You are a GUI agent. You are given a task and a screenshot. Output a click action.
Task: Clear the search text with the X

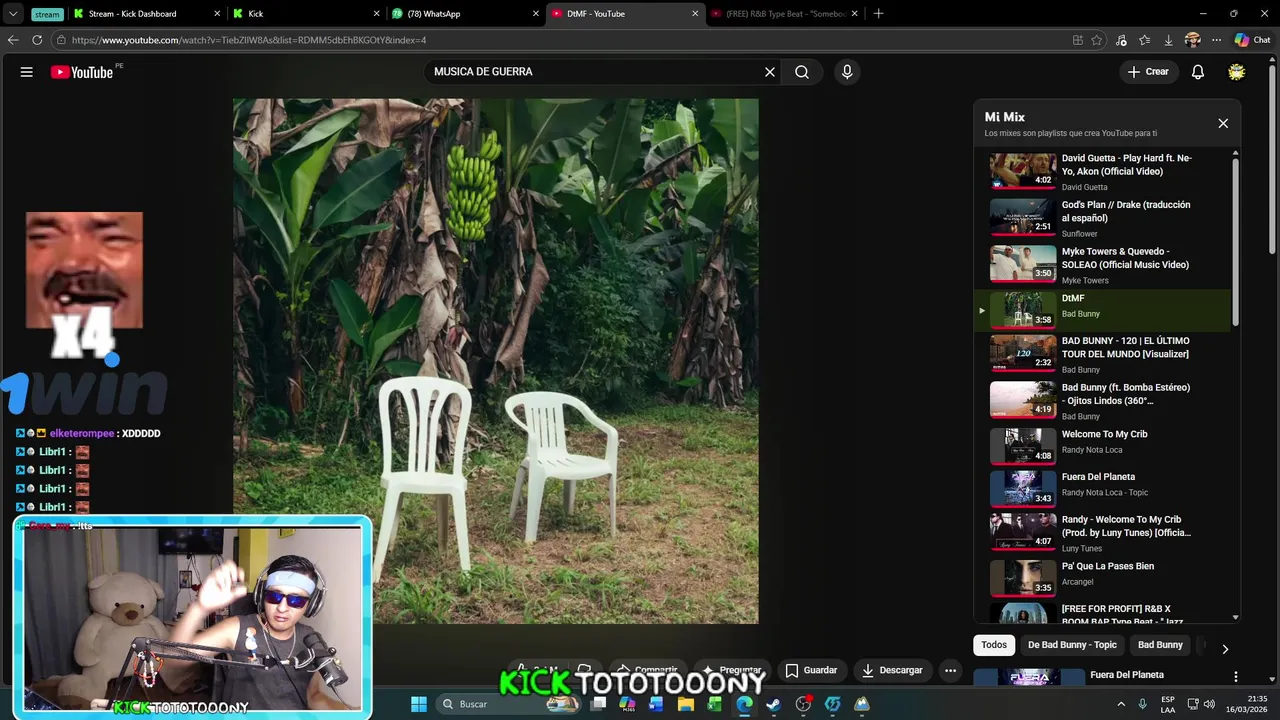click(x=770, y=72)
